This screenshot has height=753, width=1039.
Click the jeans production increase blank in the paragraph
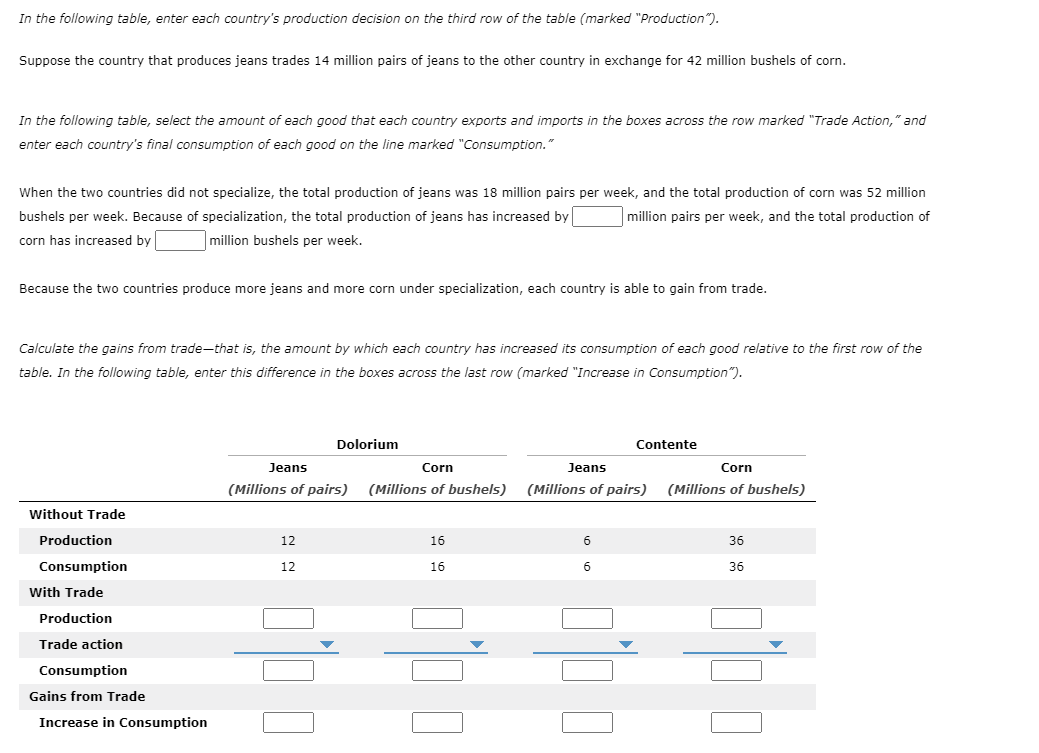(x=597, y=216)
